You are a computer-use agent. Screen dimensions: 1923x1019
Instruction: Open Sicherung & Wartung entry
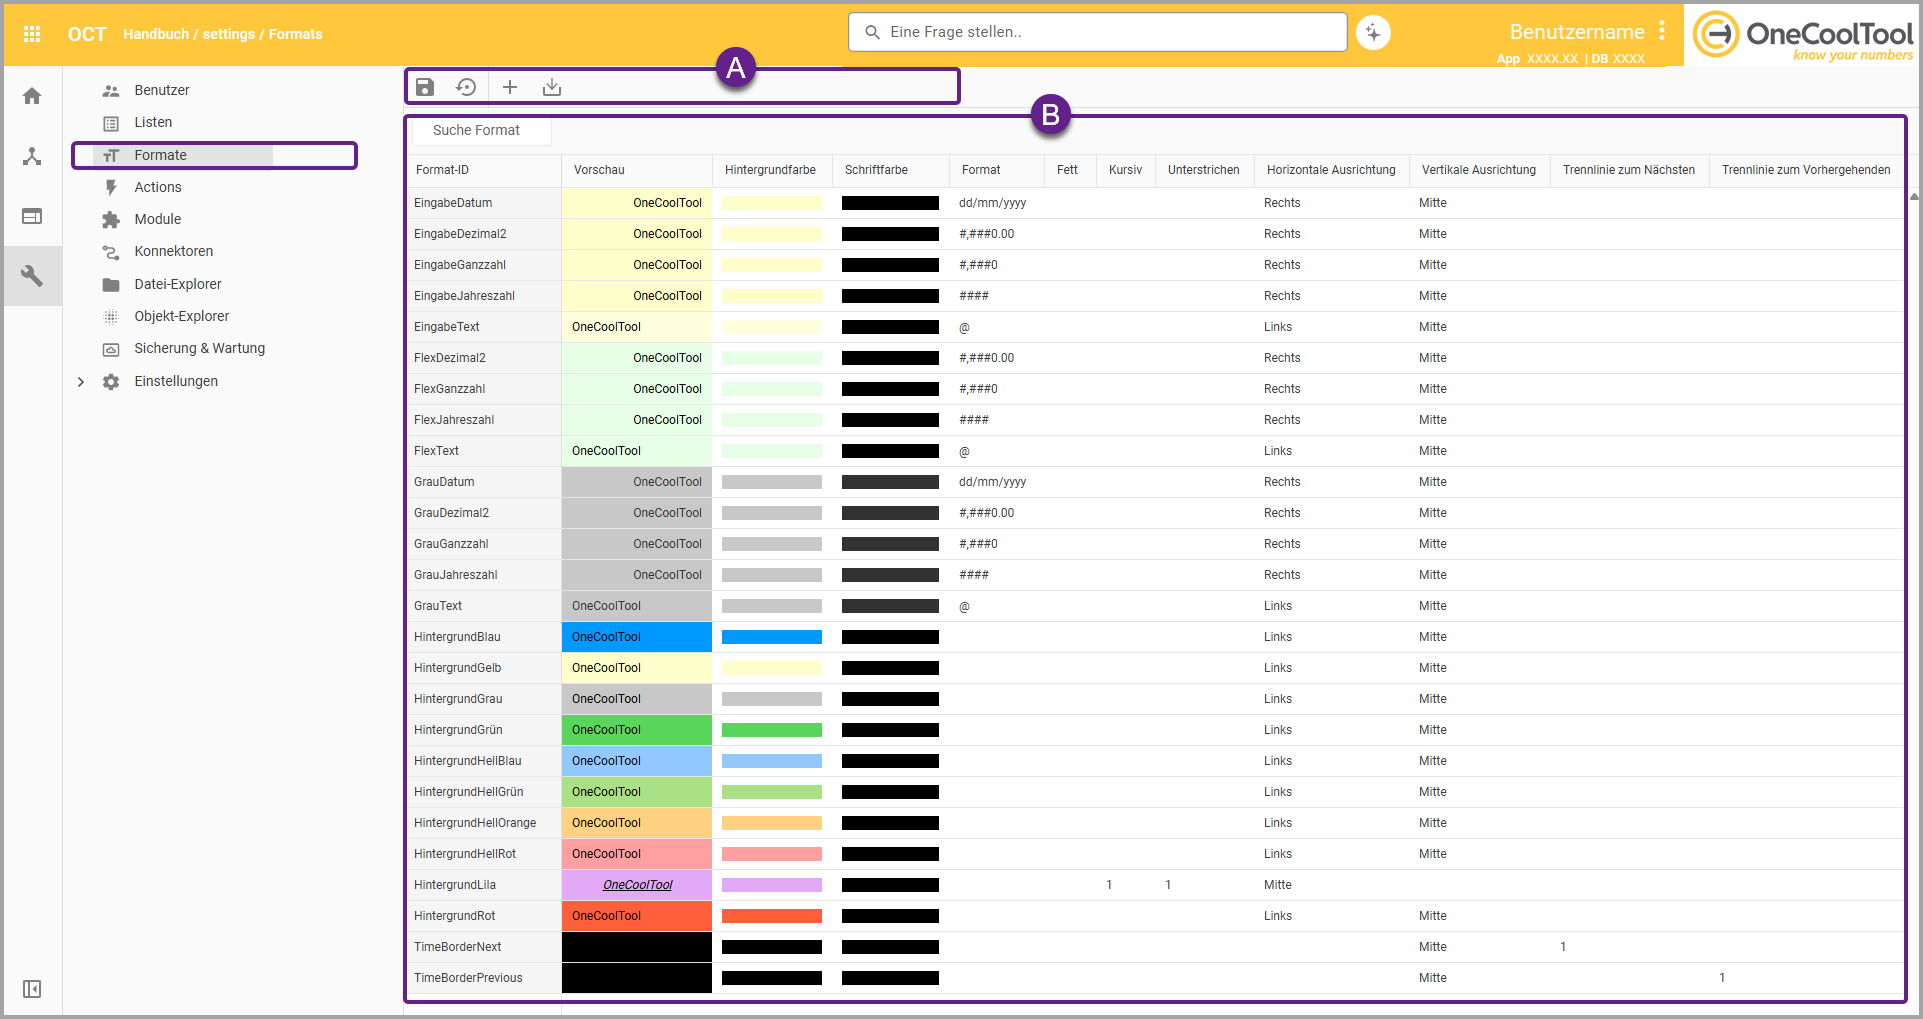(200, 348)
